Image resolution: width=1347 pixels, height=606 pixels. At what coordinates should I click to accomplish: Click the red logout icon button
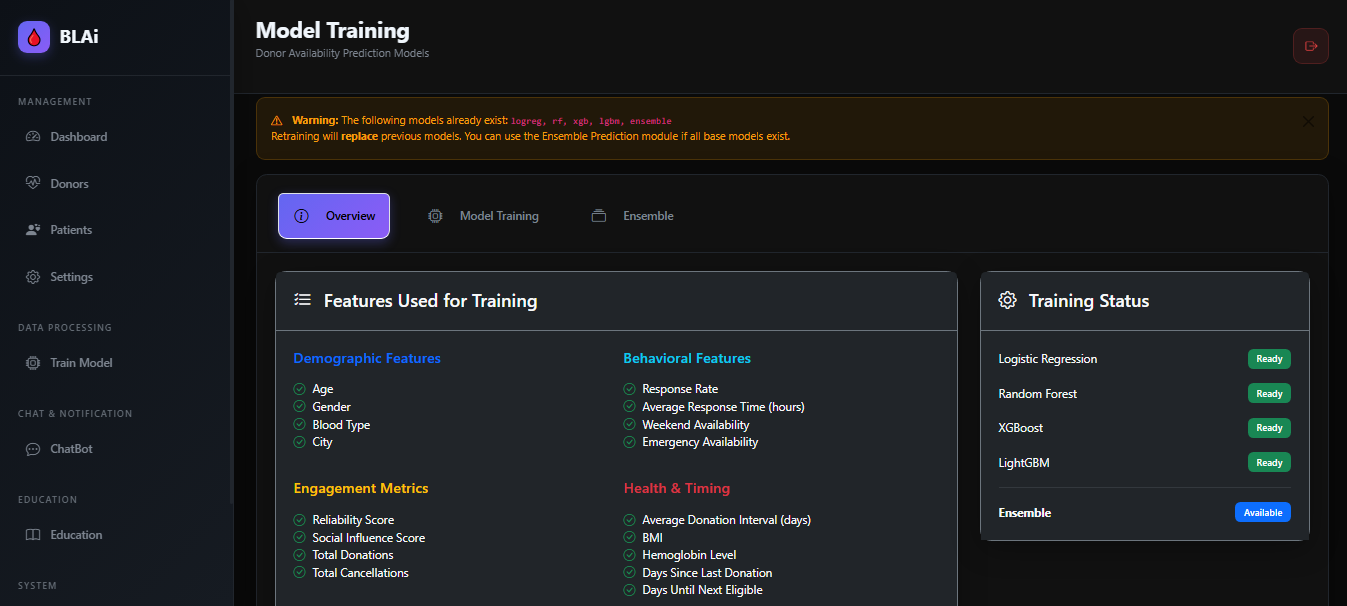point(1310,46)
